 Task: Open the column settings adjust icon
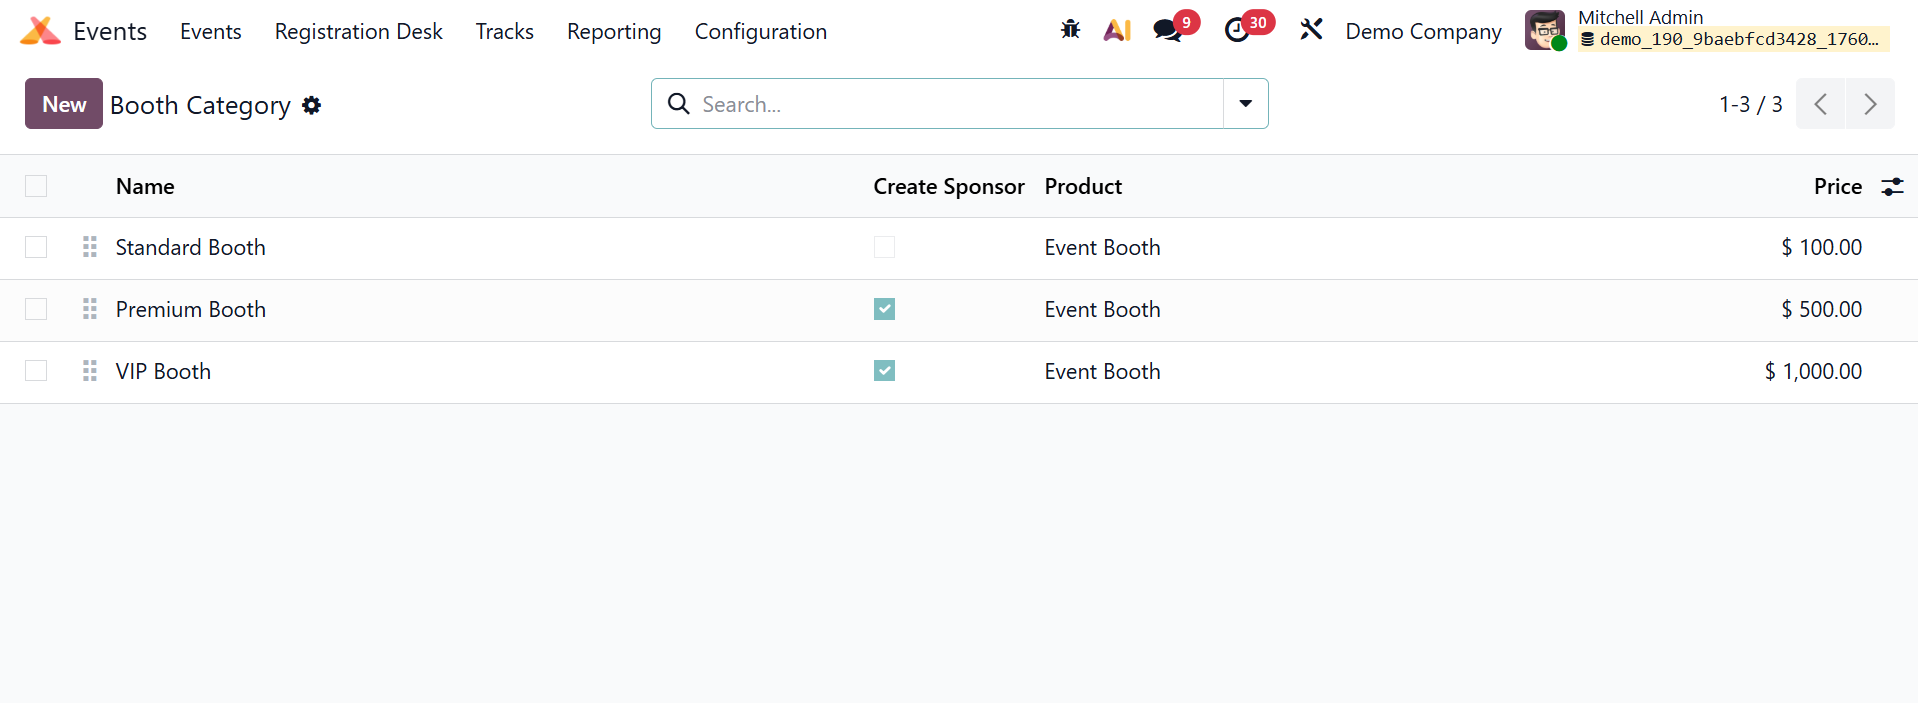pyautogui.click(x=1892, y=187)
